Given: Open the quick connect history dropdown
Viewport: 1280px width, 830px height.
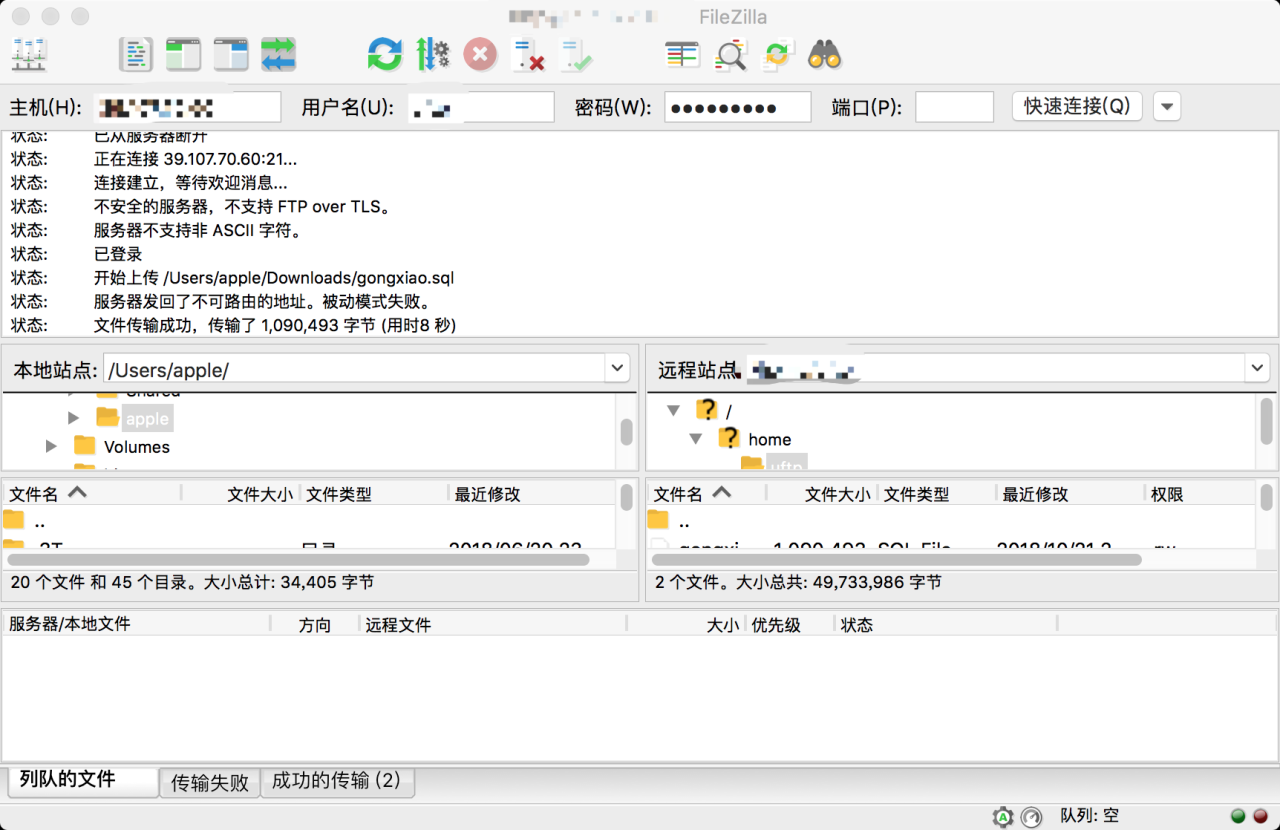Looking at the screenshot, I should pos(1167,106).
